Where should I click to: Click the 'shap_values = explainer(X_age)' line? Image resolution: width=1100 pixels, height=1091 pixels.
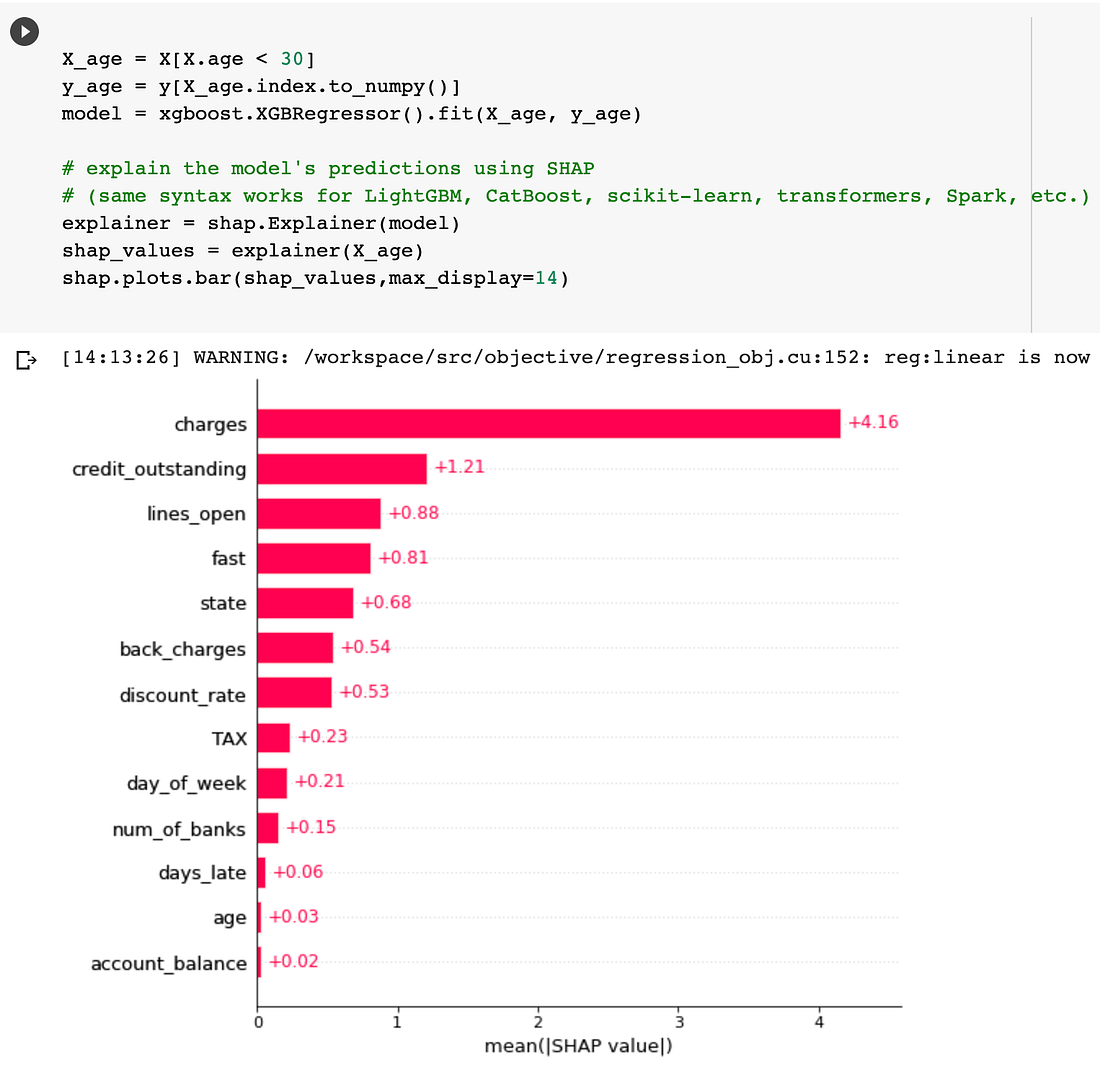tap(243, 251)
